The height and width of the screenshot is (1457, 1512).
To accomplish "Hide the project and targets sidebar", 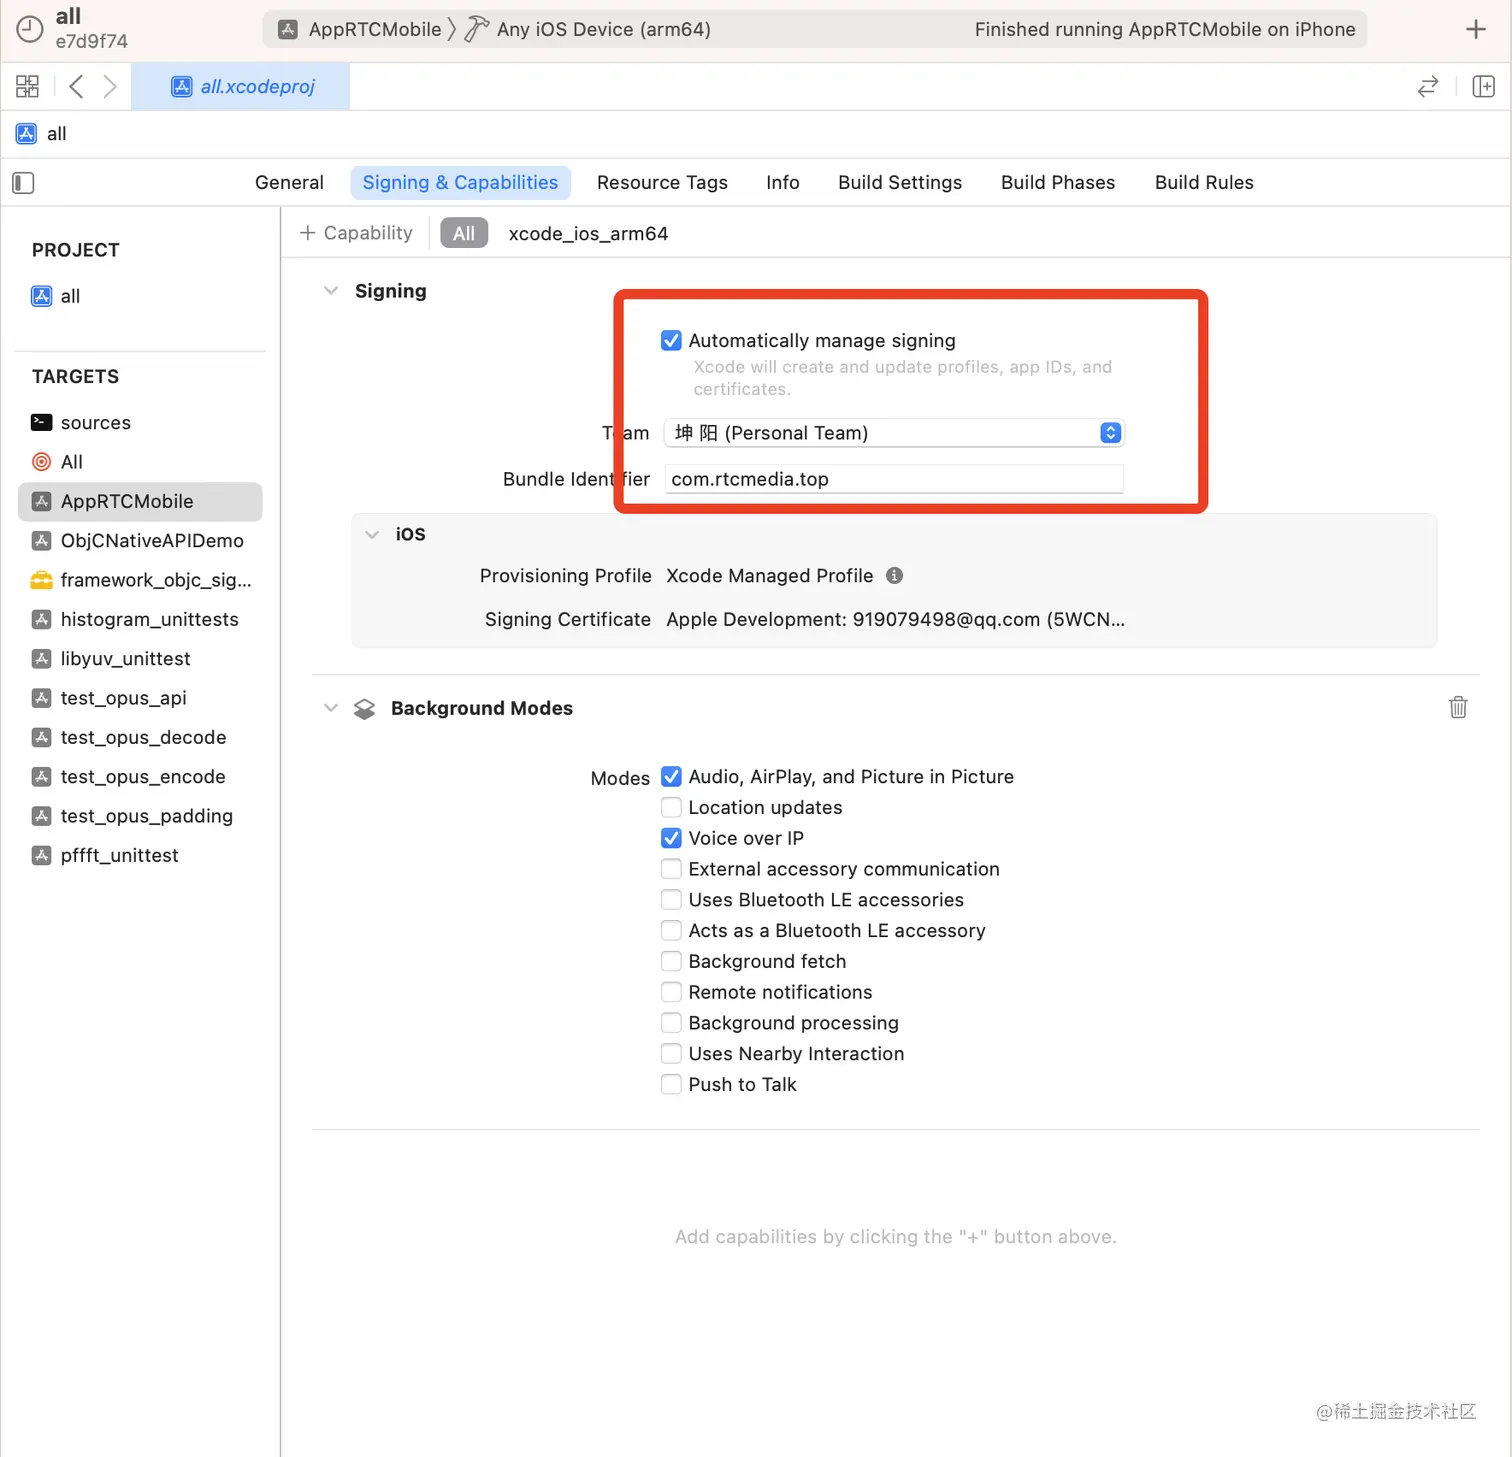I will point(23,183).
